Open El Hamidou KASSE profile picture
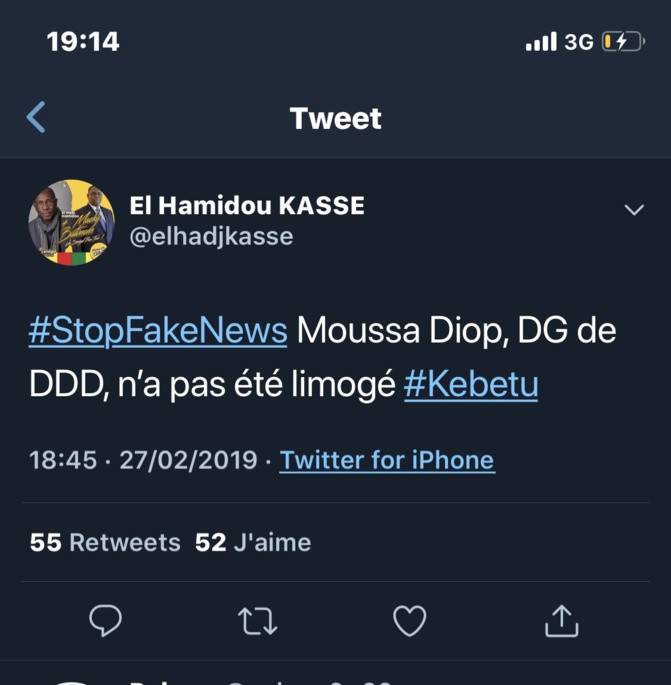Viewport: 671px width, 685px height. 71,222
